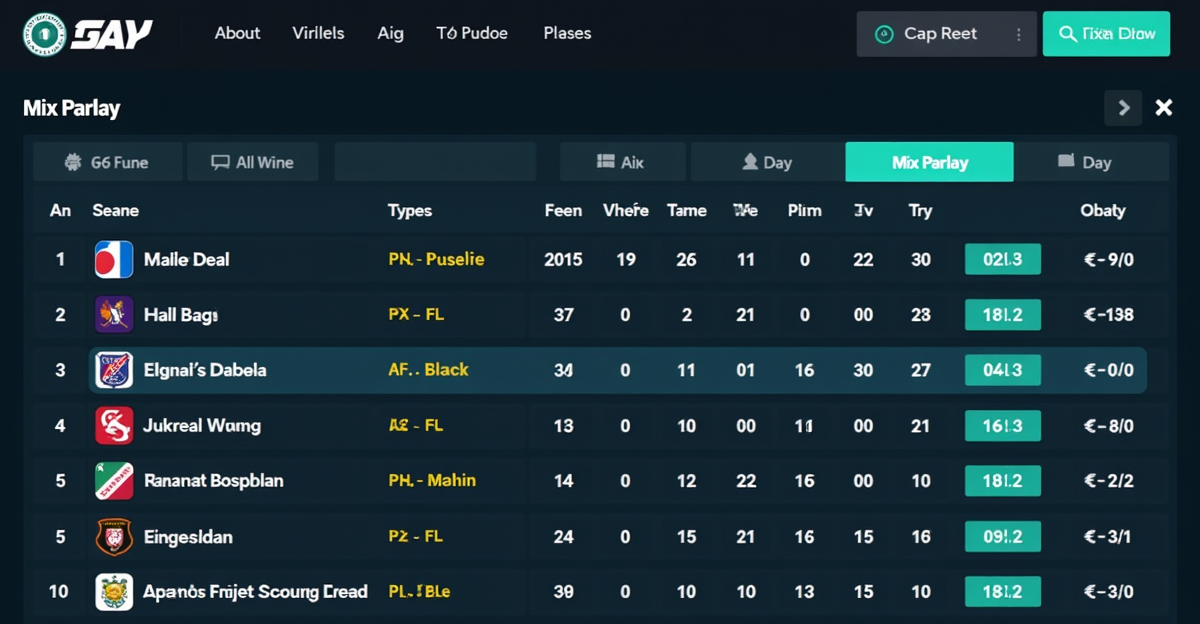Click the SAY logo in the header
The height and width of the screenshot is (624, 1200).
click(88, 33)
